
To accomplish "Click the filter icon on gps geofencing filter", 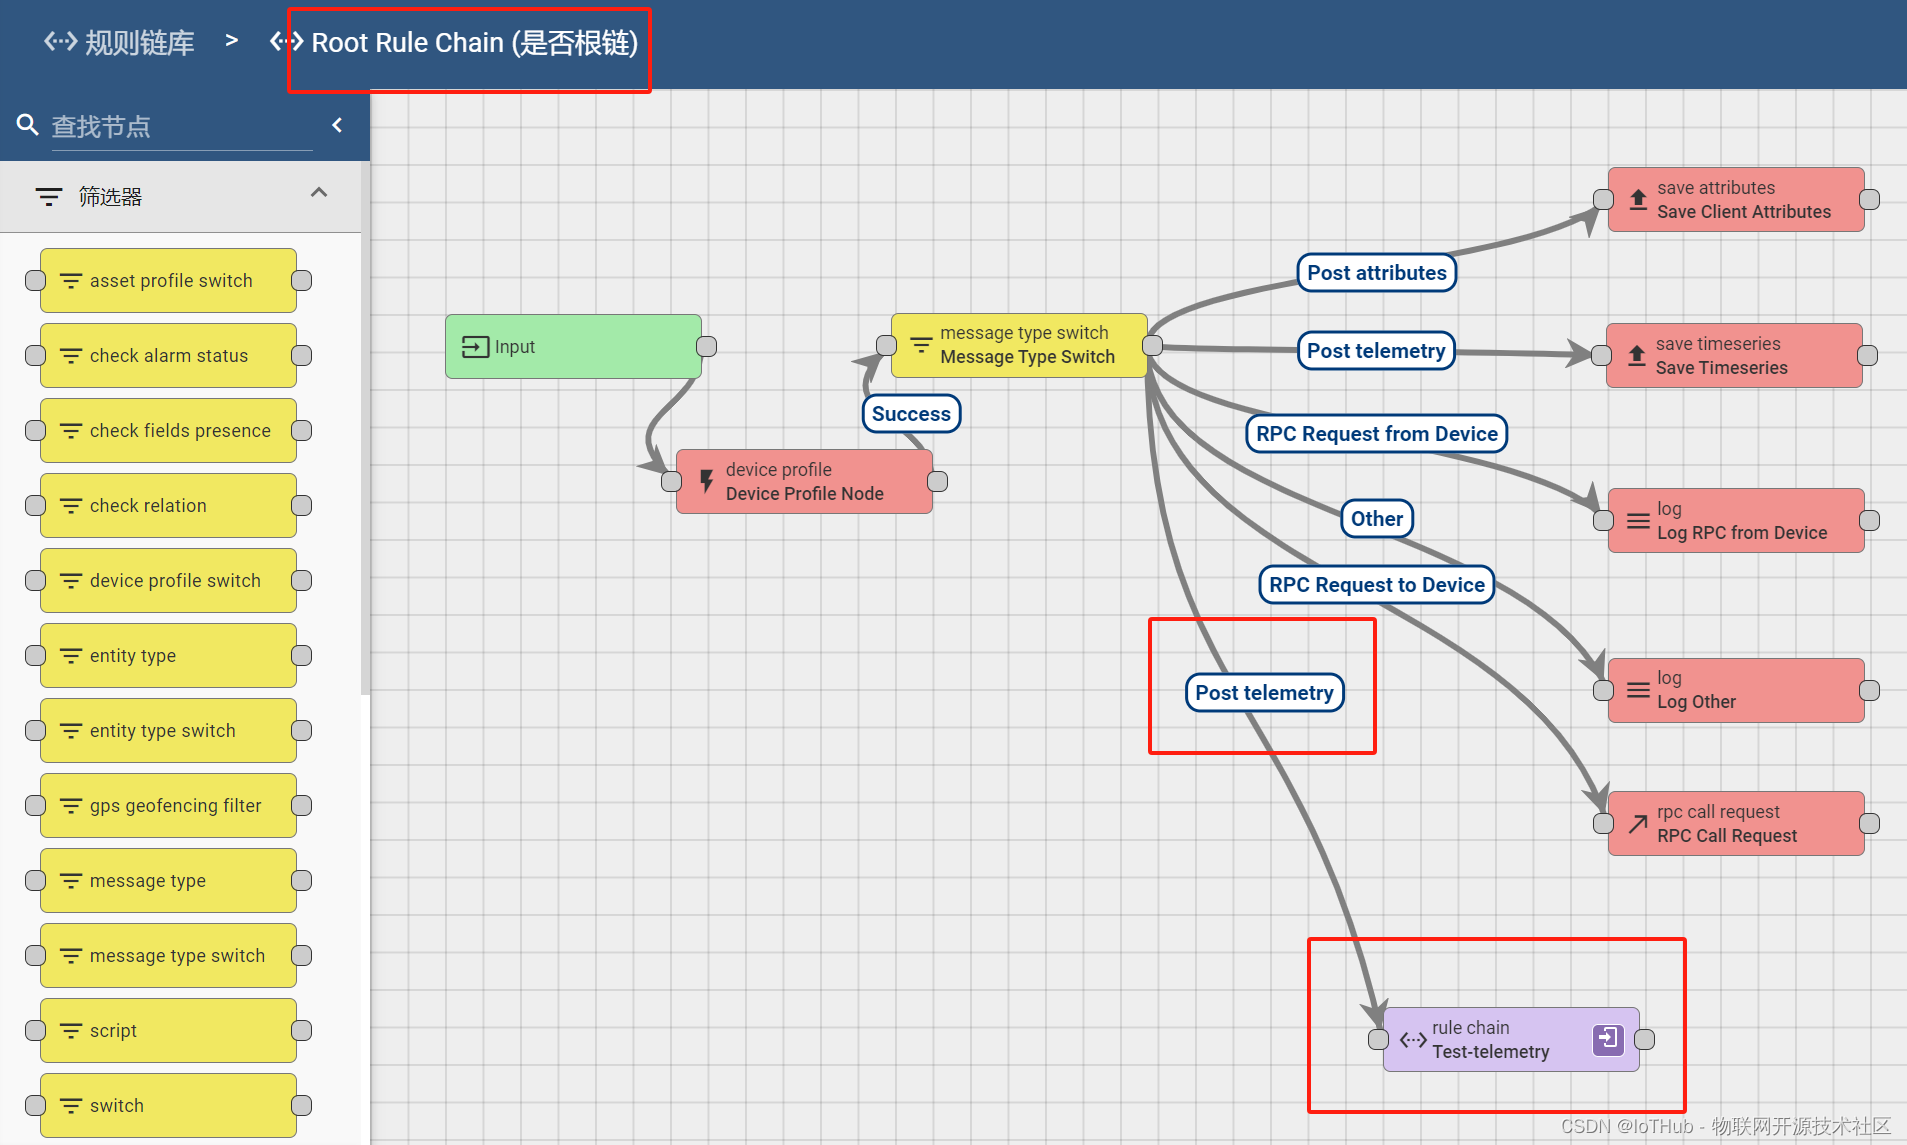I will click(x=71, y=806).
